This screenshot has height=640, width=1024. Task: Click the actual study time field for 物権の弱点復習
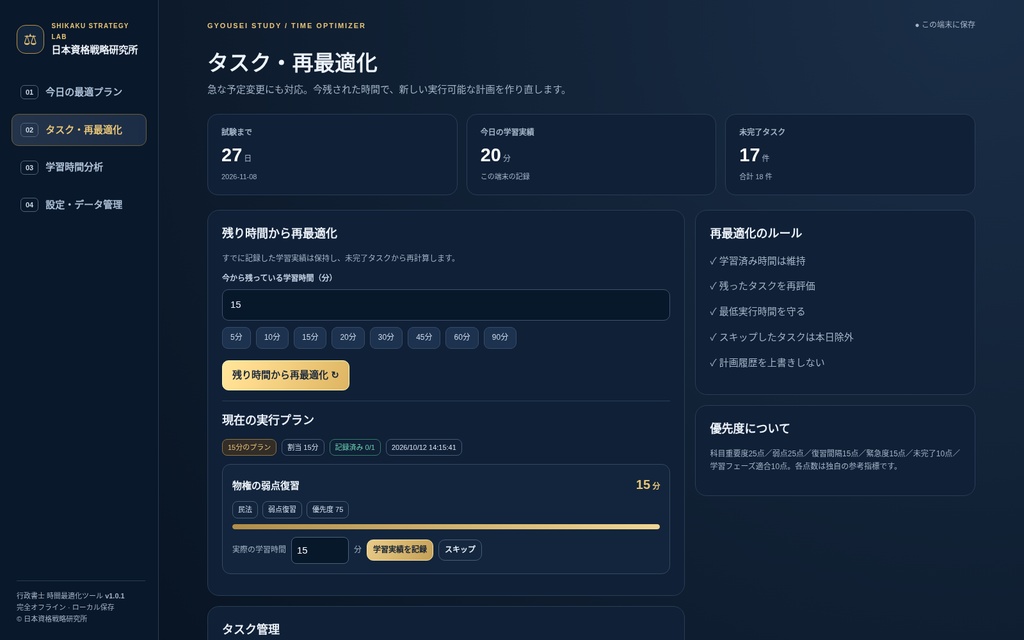[x=319, y=551]
